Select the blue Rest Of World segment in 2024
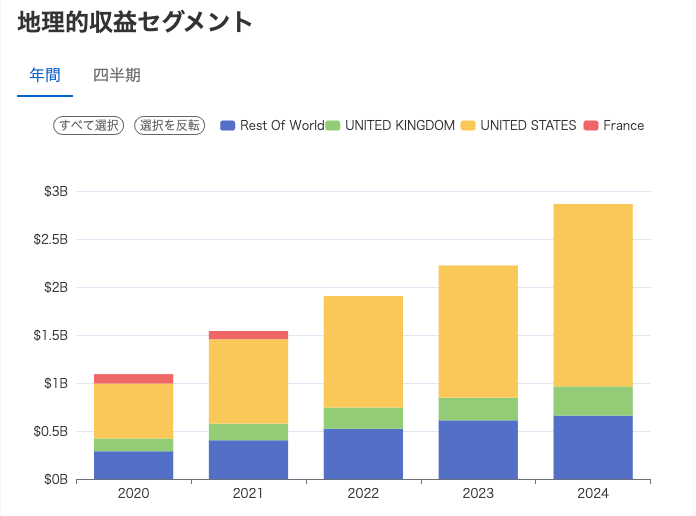 [593, 448]
